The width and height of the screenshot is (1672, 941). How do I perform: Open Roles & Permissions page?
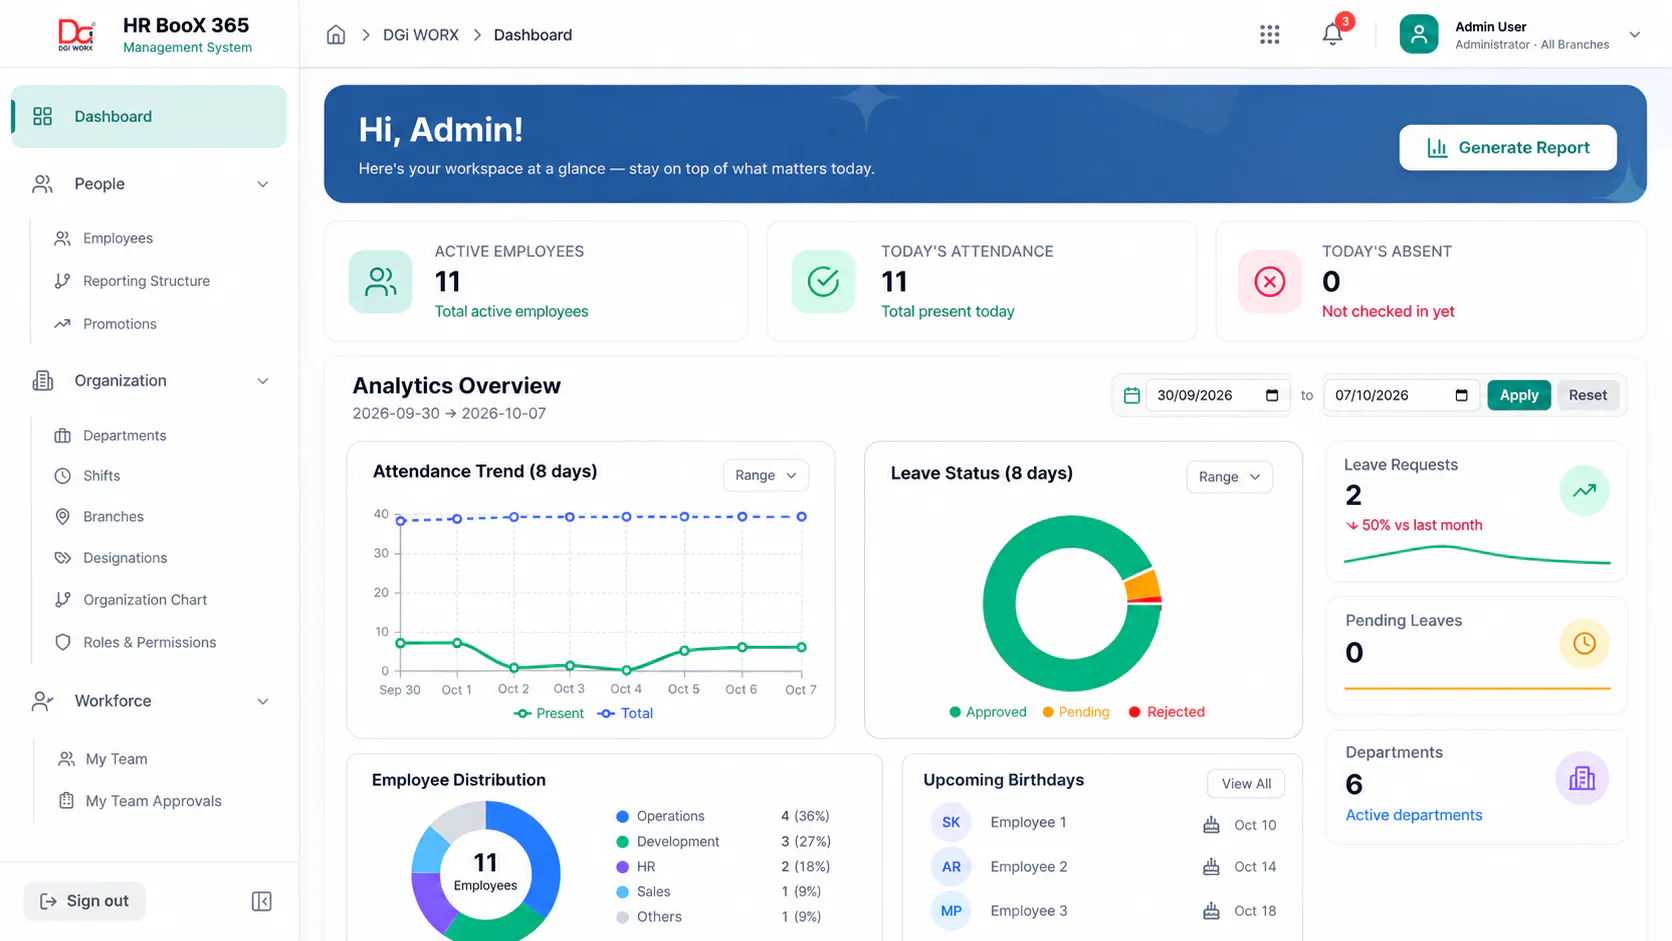[149, 642]
